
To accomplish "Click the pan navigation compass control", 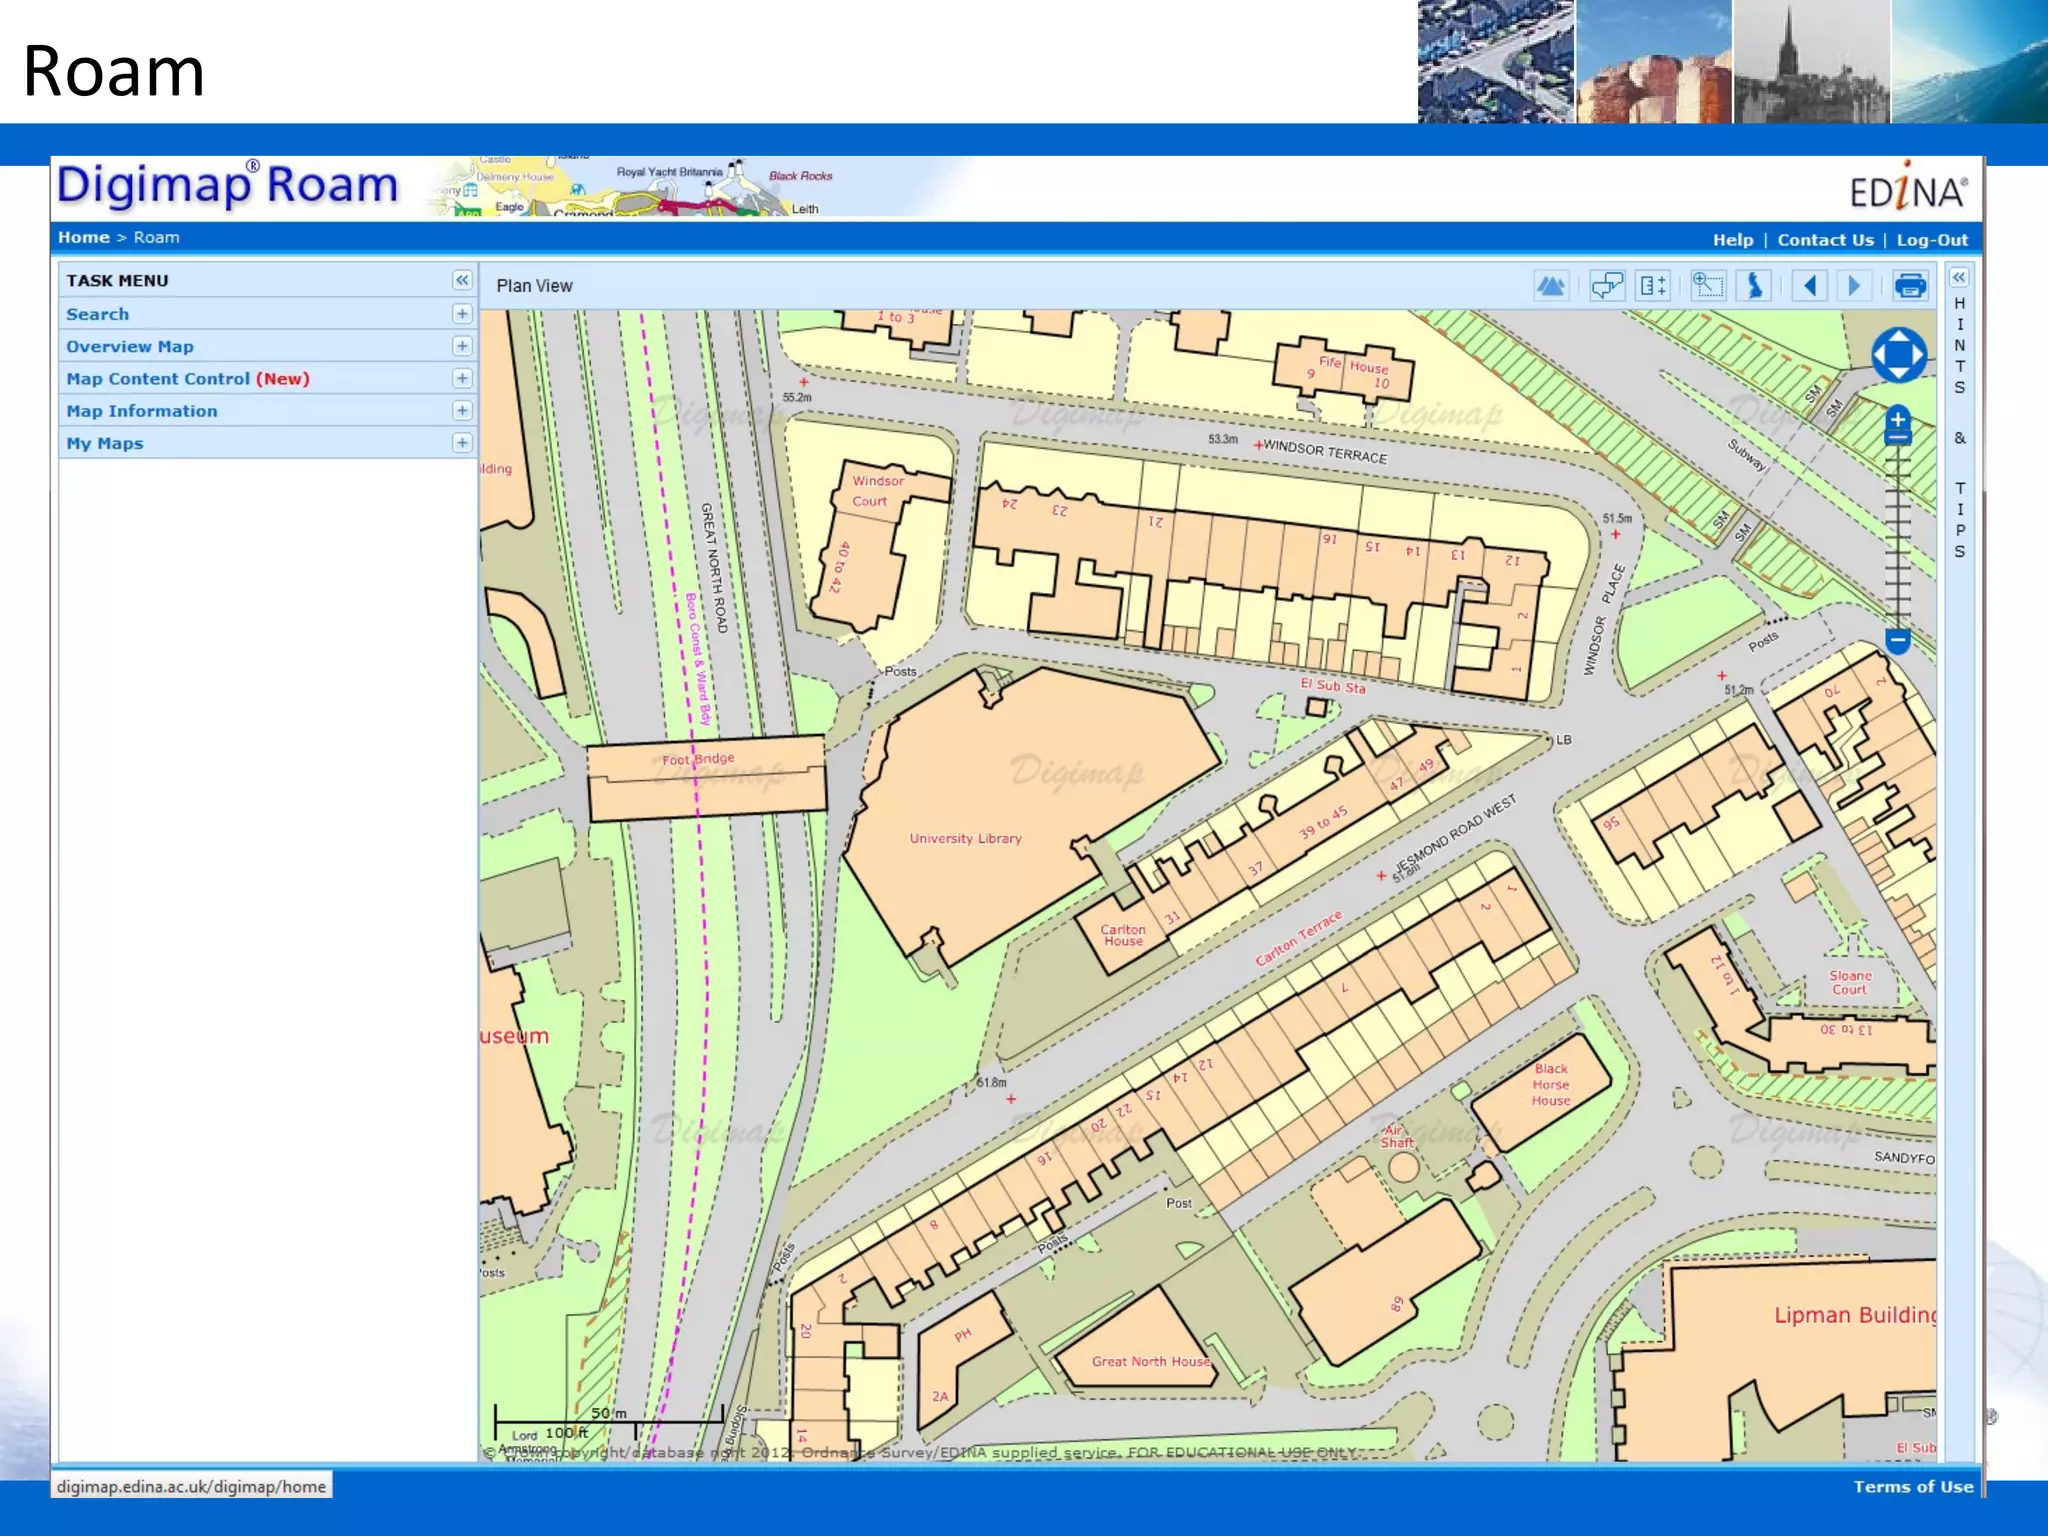I will coord(1898,355).
